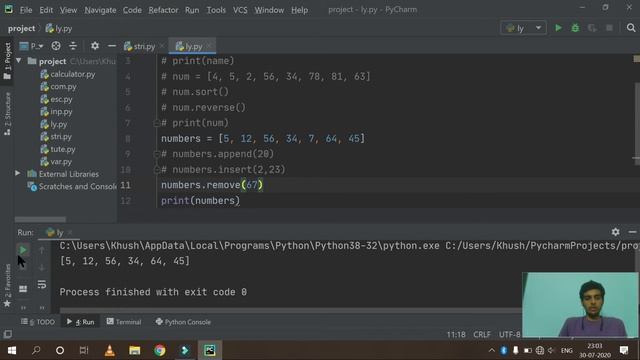Open the Refactor menu
Image resolution: width=640 pixels, height=360 pixels.
163,10
